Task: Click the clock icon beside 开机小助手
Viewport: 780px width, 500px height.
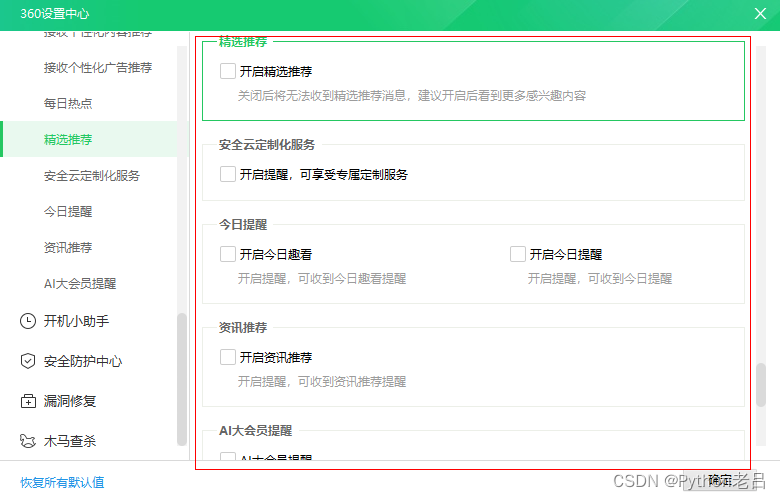Action: coord(28,321)
